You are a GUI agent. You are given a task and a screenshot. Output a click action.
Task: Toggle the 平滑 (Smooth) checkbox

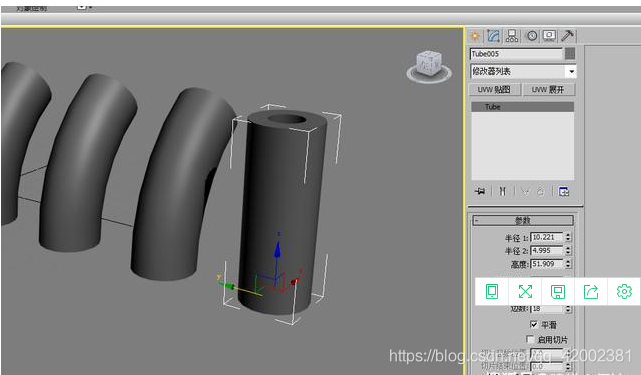pos(533,324)
